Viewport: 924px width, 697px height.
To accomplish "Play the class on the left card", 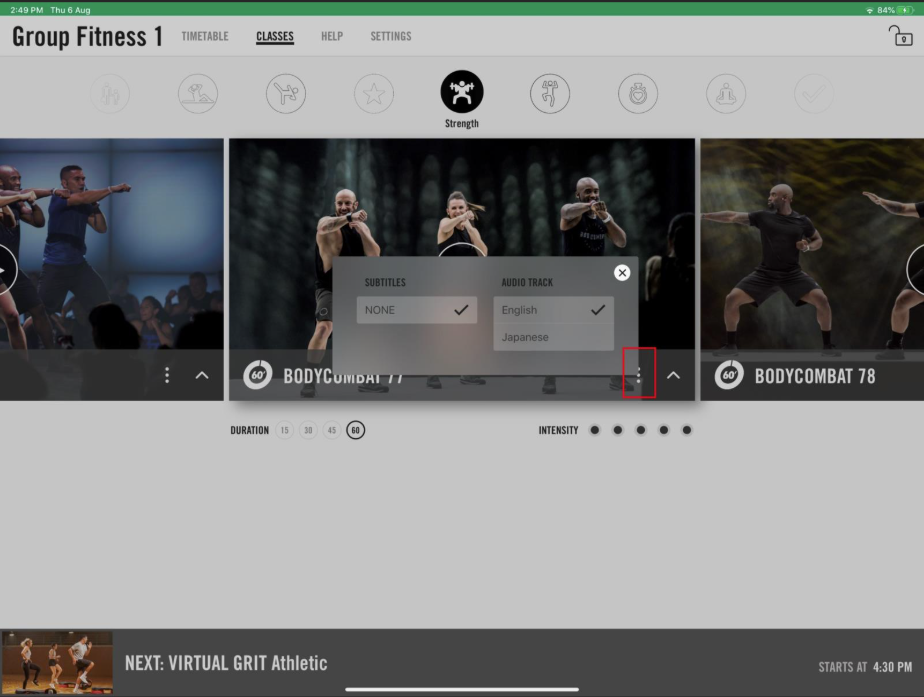I will [x=5, y=270].
